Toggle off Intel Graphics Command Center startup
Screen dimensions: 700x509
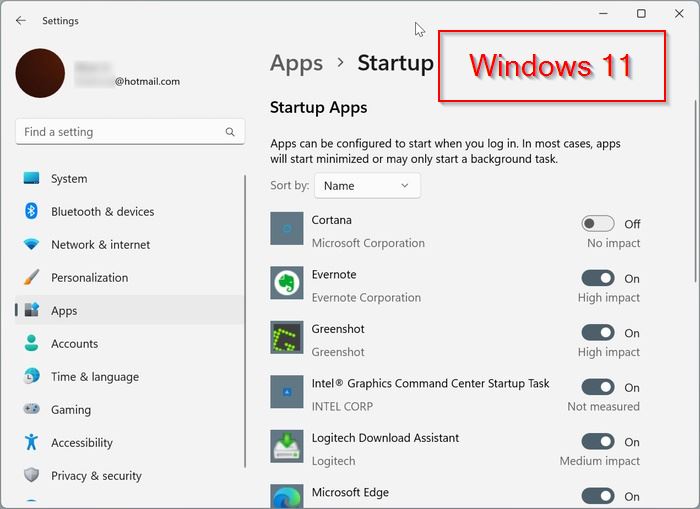[598, 387]
